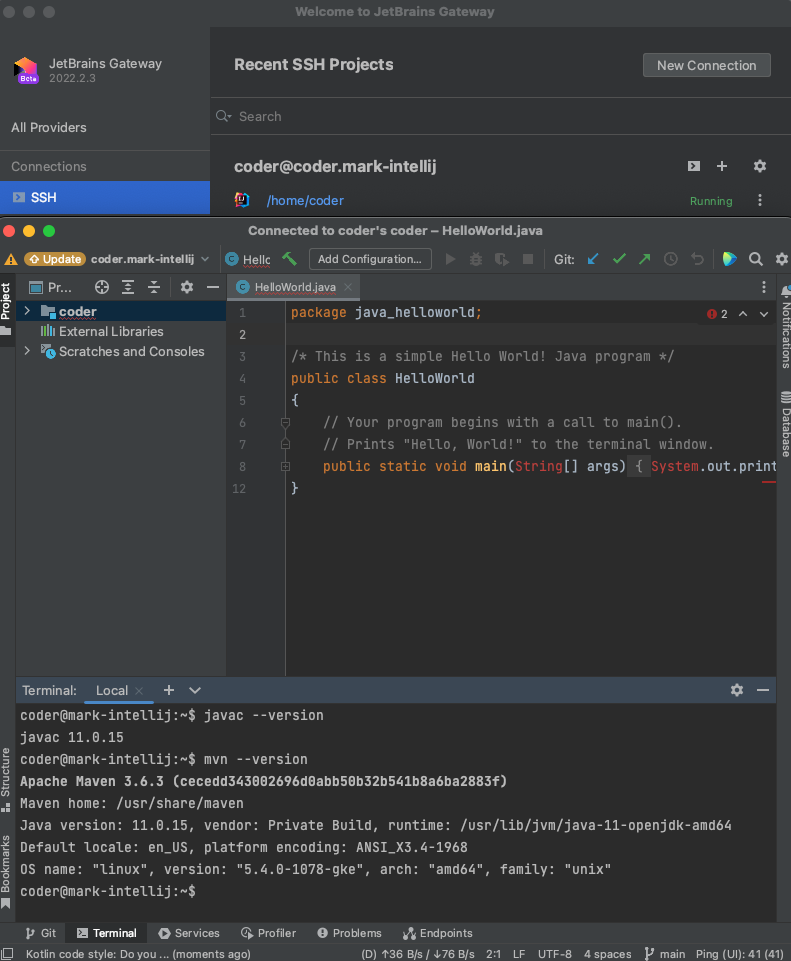This screenshot has height=961, width=791.
Task: Hide the Project panel with minus icon
Action: click(213, 287)
